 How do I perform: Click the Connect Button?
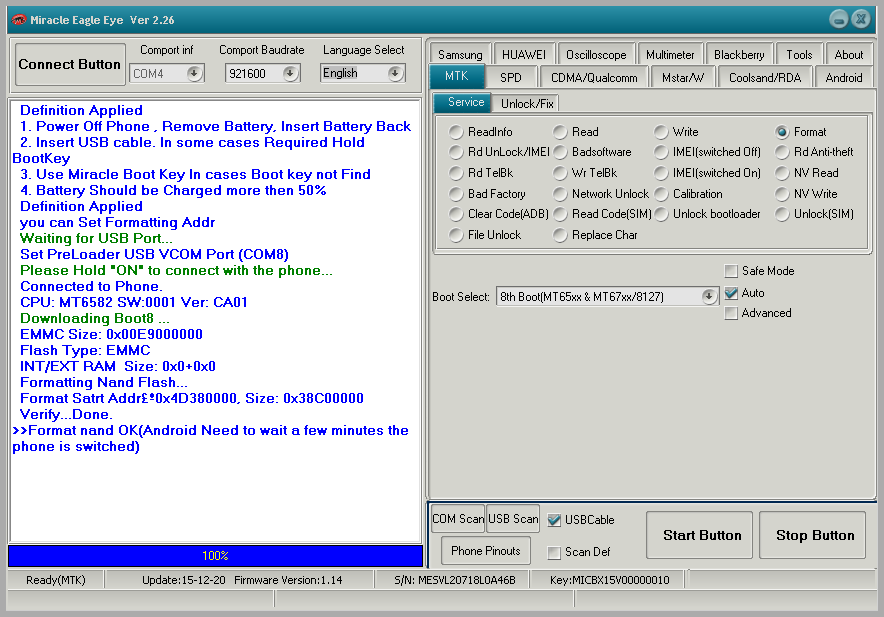click(x=70, y=64)
